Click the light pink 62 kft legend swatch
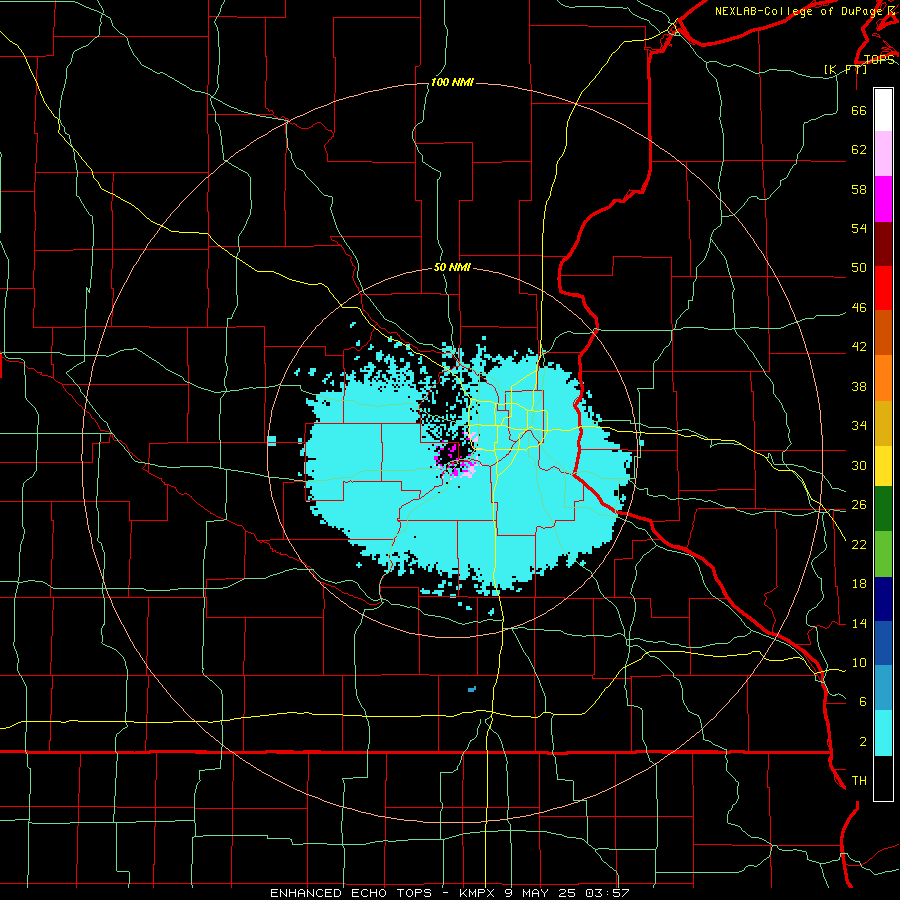Screen dimensions: 900x900 coord(883,153)
